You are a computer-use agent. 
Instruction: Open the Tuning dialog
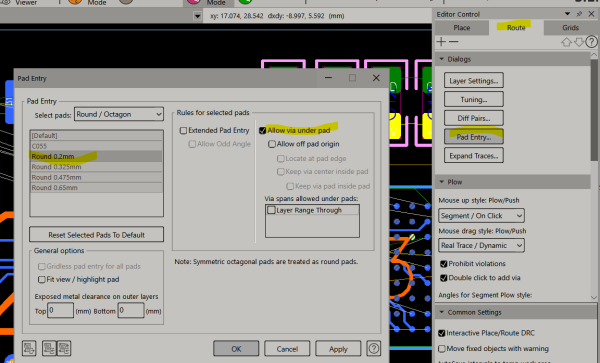click(x=474, y=99)
